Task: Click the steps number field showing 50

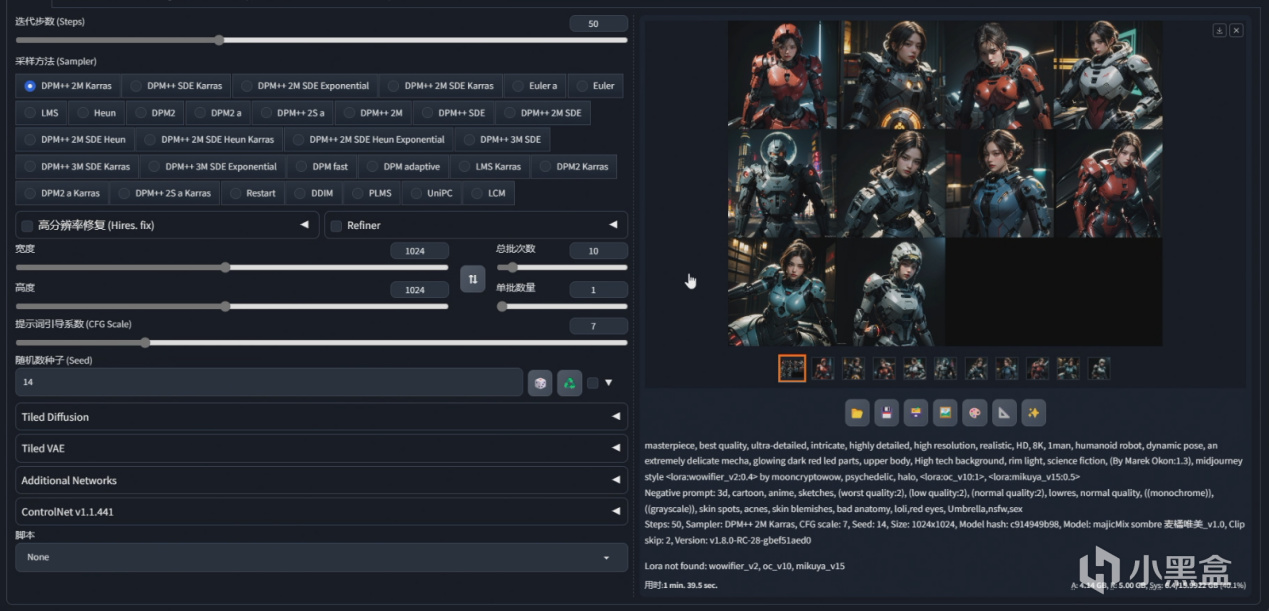Action: click(598, 23)
